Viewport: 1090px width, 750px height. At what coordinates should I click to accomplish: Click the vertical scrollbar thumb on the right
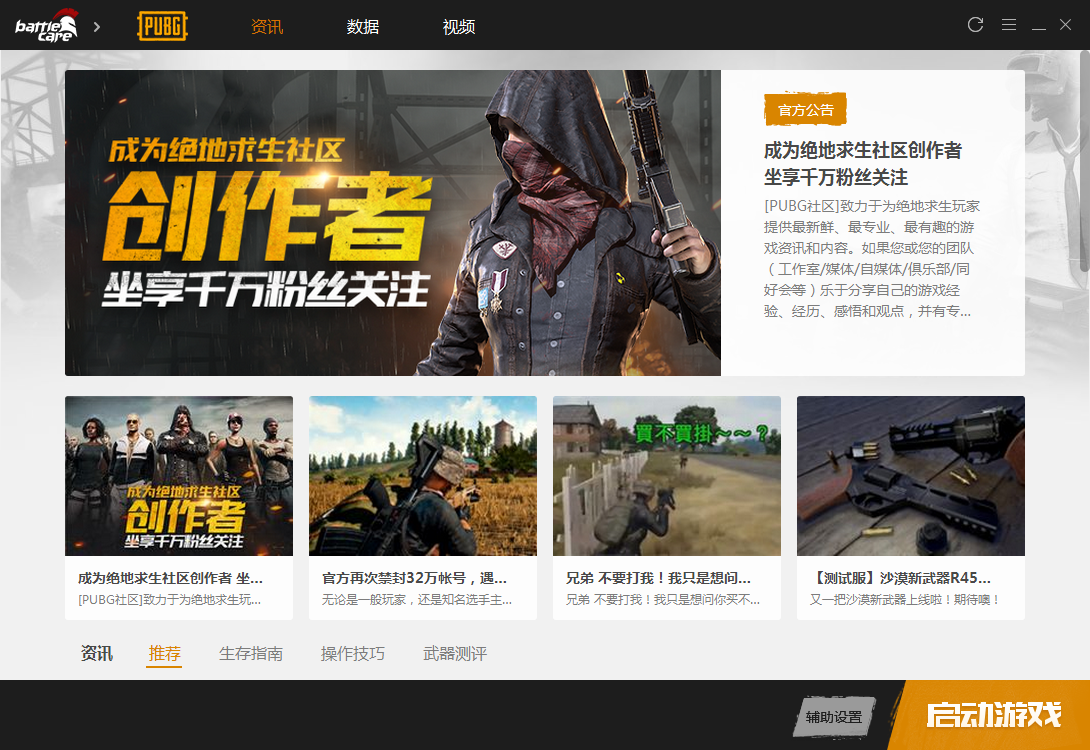pos(1085,163)
